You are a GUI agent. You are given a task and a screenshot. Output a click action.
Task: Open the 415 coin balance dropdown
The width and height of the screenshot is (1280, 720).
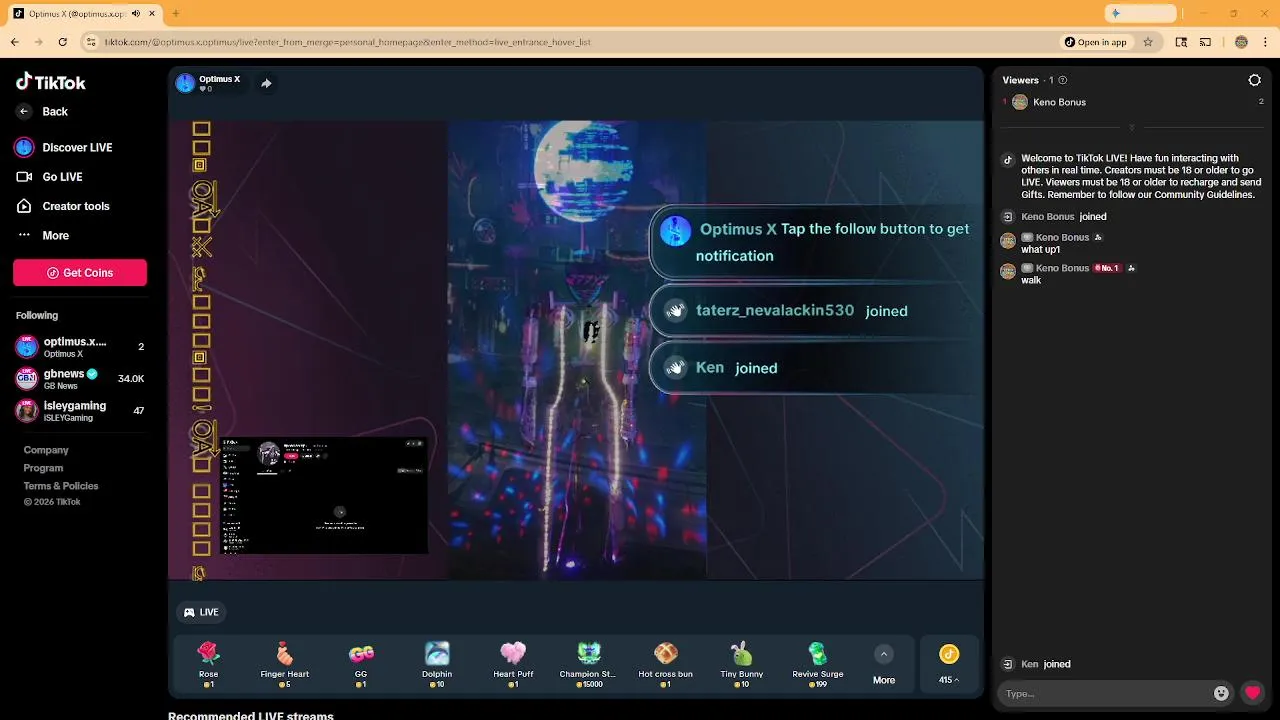949,665
